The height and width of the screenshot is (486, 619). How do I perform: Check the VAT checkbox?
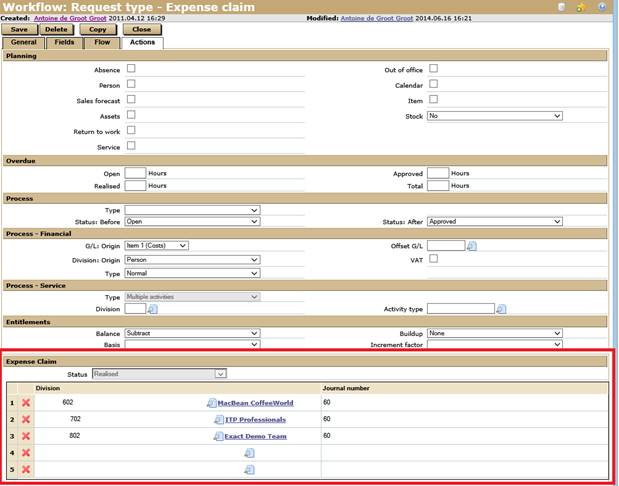433,259
